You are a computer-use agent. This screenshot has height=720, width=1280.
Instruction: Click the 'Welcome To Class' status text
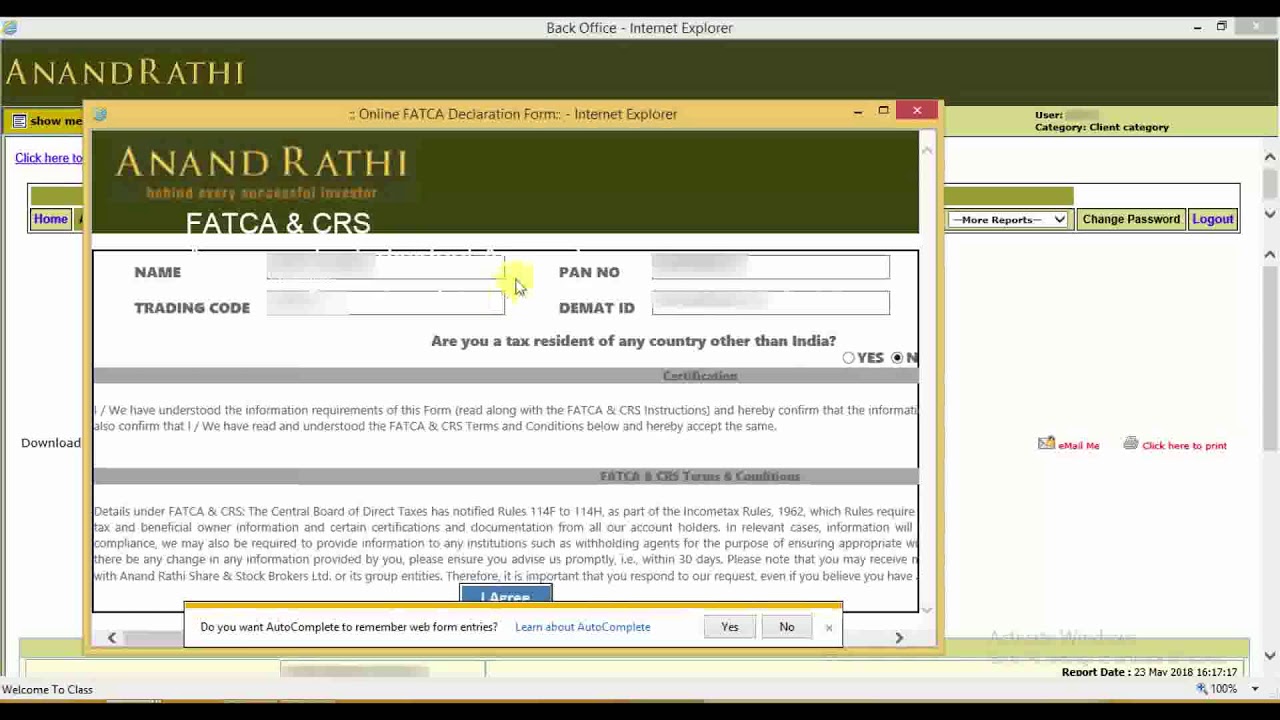47,689
